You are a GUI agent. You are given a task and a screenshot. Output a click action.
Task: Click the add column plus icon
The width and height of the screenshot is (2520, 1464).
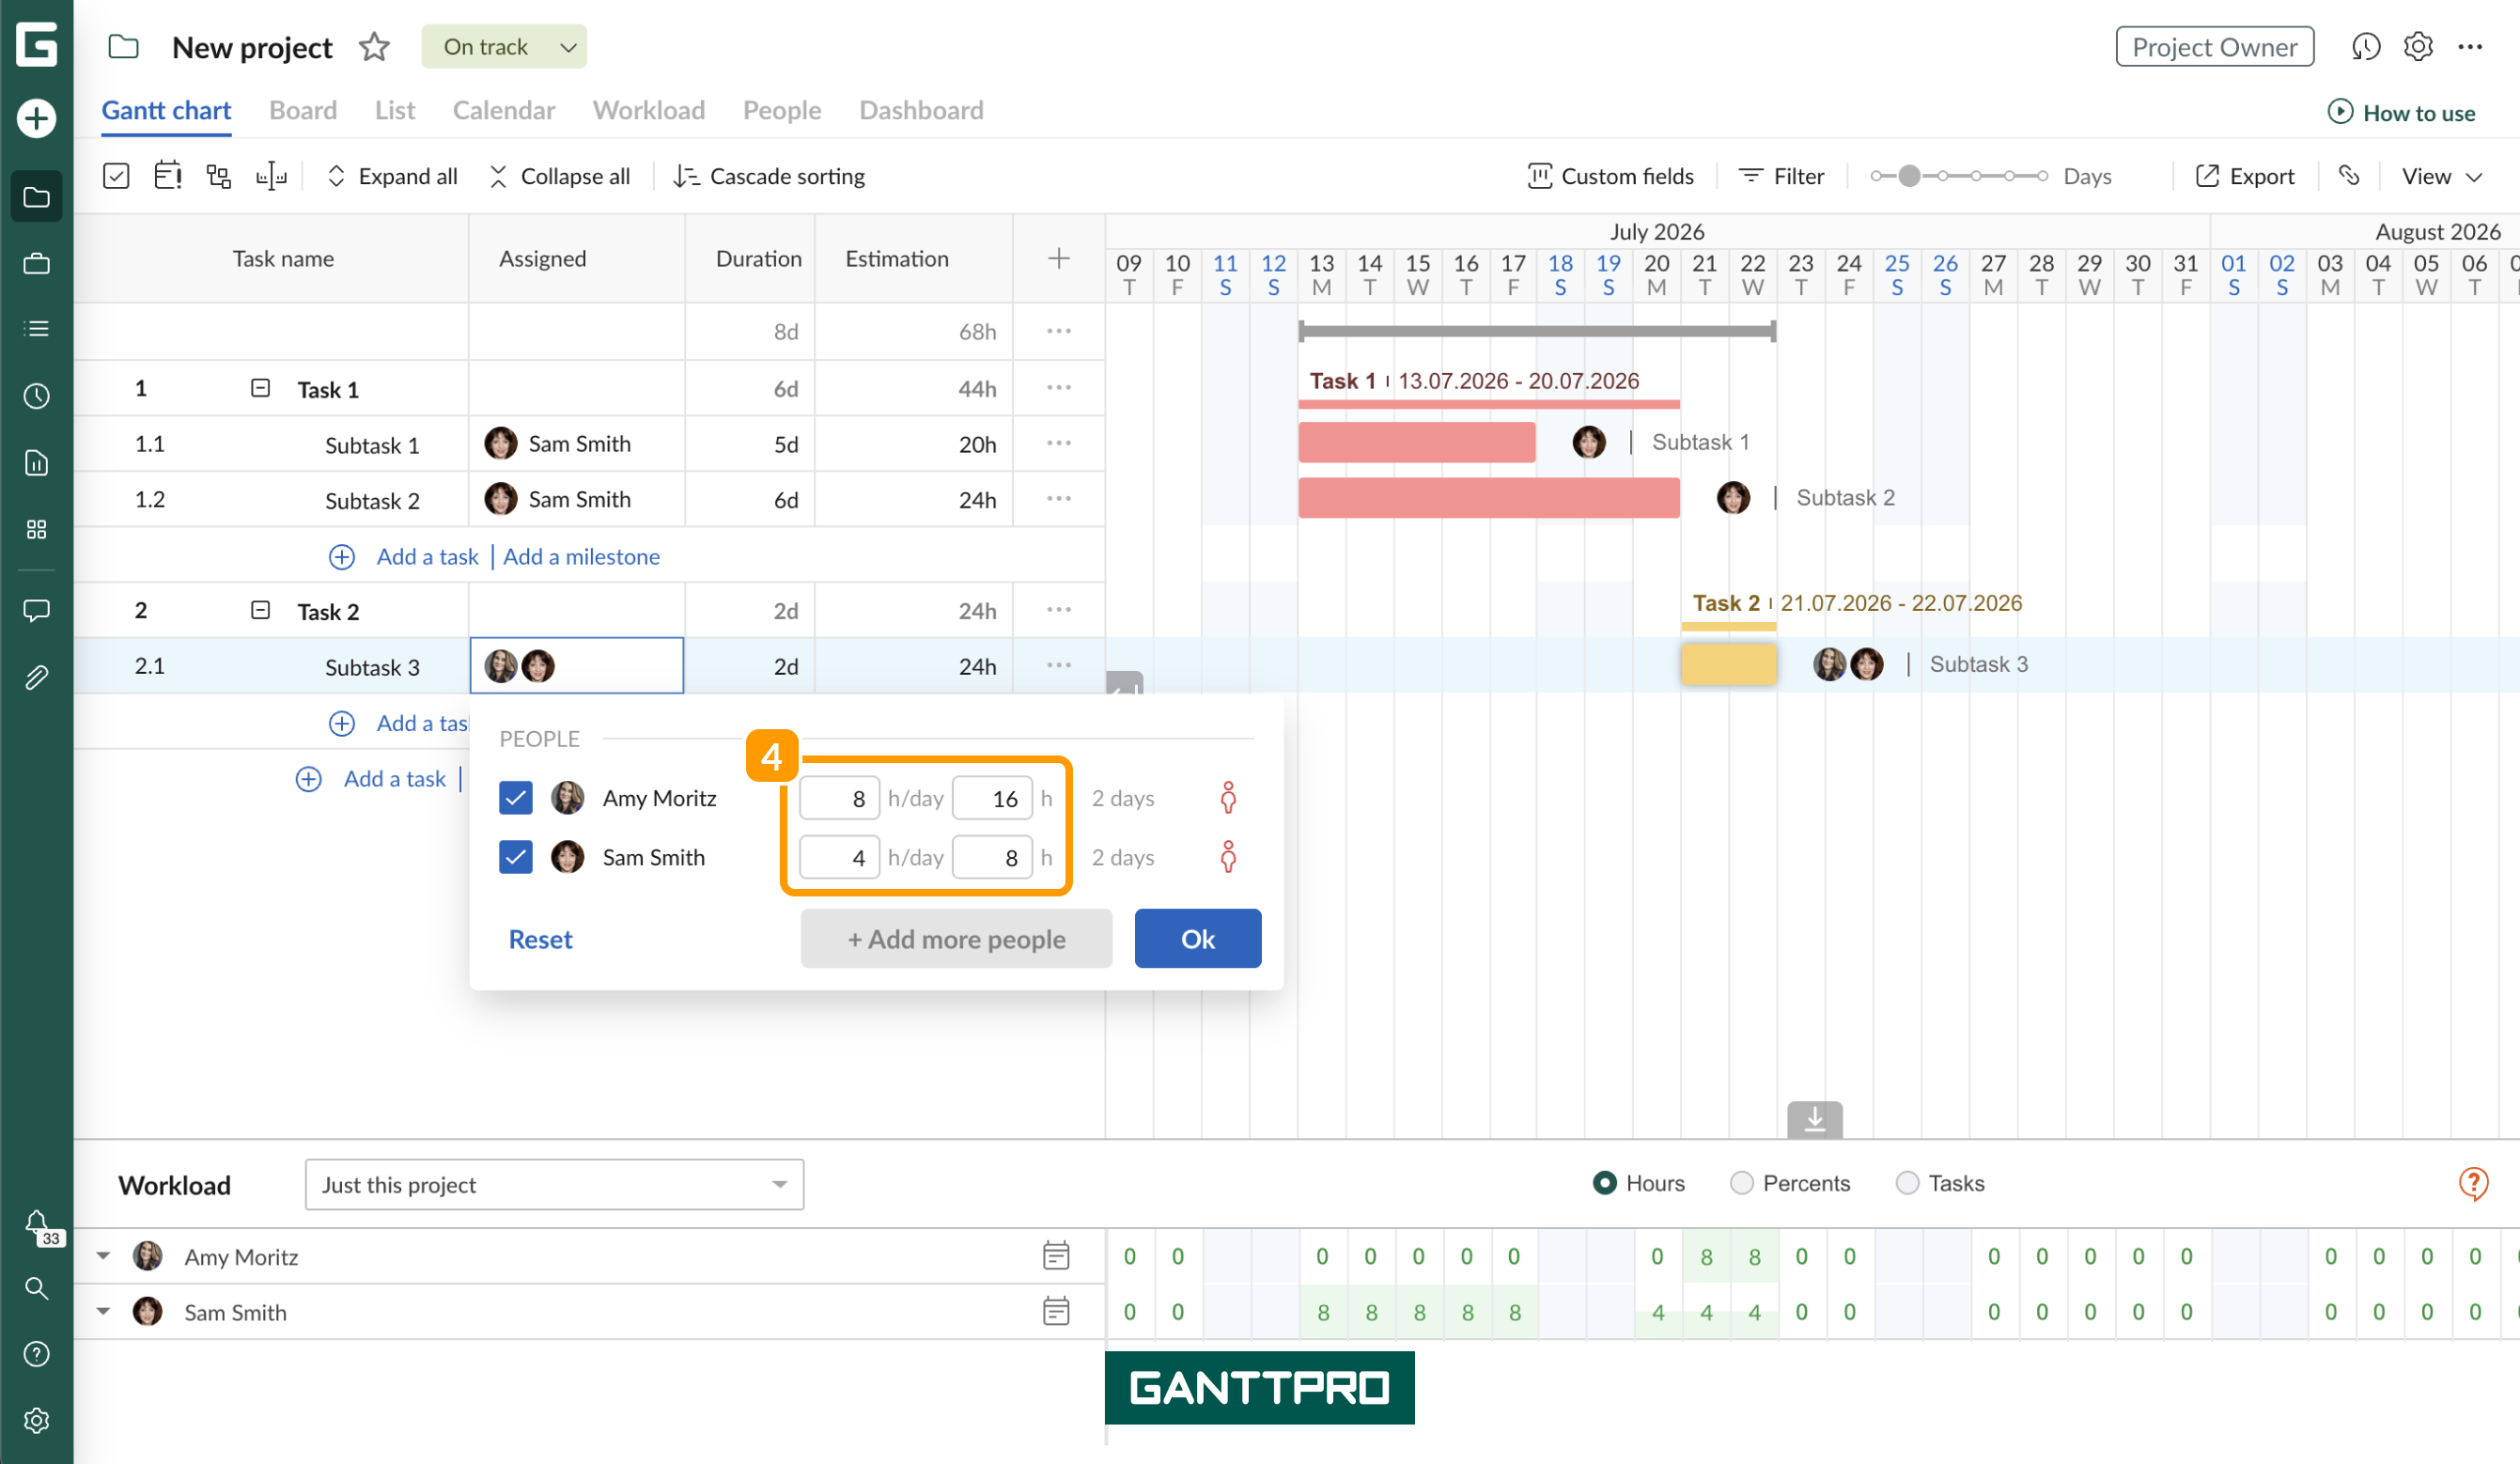click(1059, 259)
